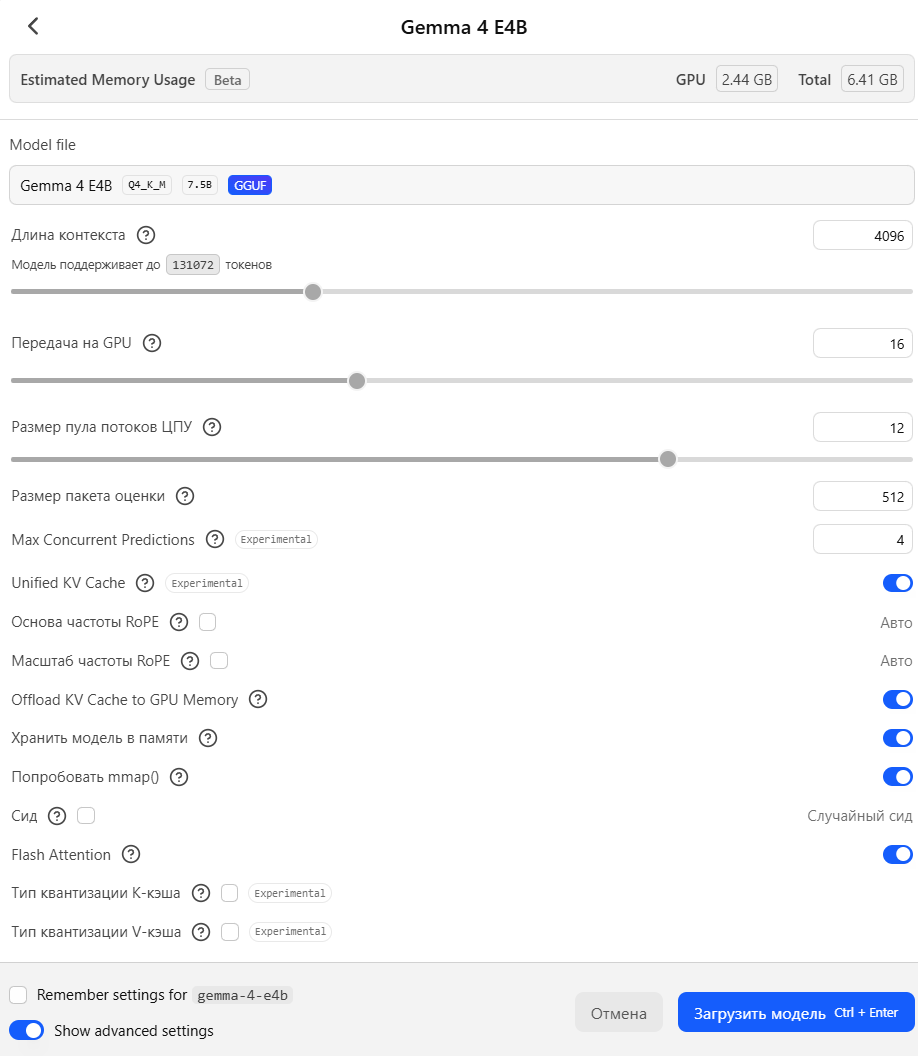Turn off Show advanced settings
This screenshot has height=1056, width=918.
26,1031
